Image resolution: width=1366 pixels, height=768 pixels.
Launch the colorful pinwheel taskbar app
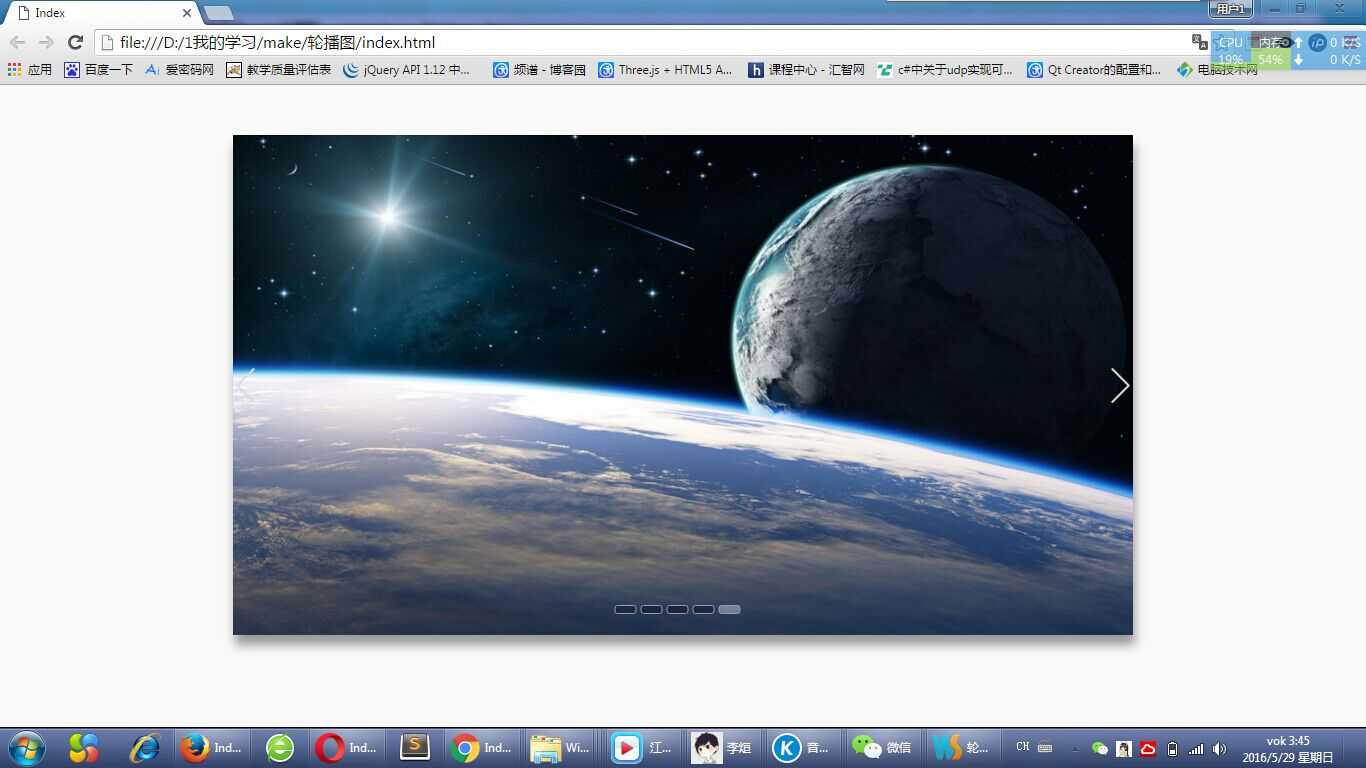84,748
